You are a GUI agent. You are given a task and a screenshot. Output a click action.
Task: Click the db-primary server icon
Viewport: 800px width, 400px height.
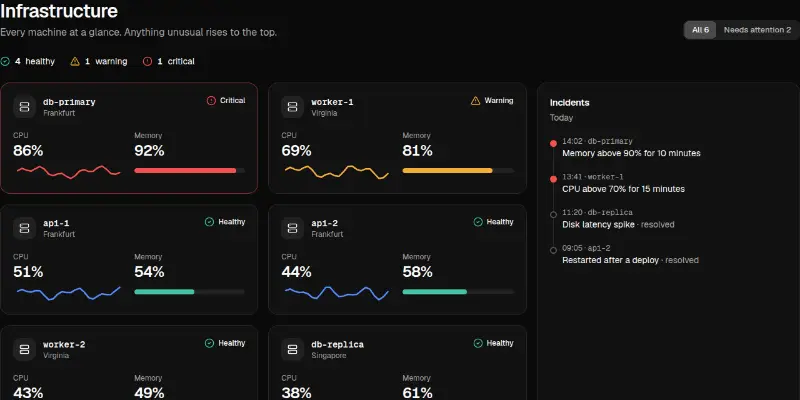tap(24, 107)
